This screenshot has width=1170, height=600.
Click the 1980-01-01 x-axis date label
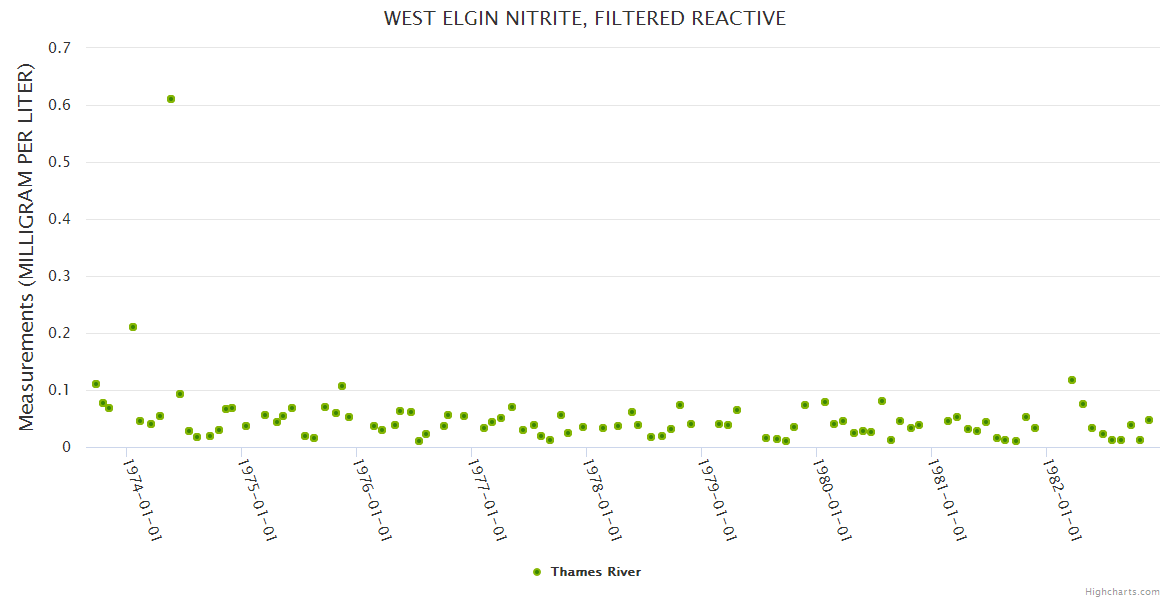(832, 500)
